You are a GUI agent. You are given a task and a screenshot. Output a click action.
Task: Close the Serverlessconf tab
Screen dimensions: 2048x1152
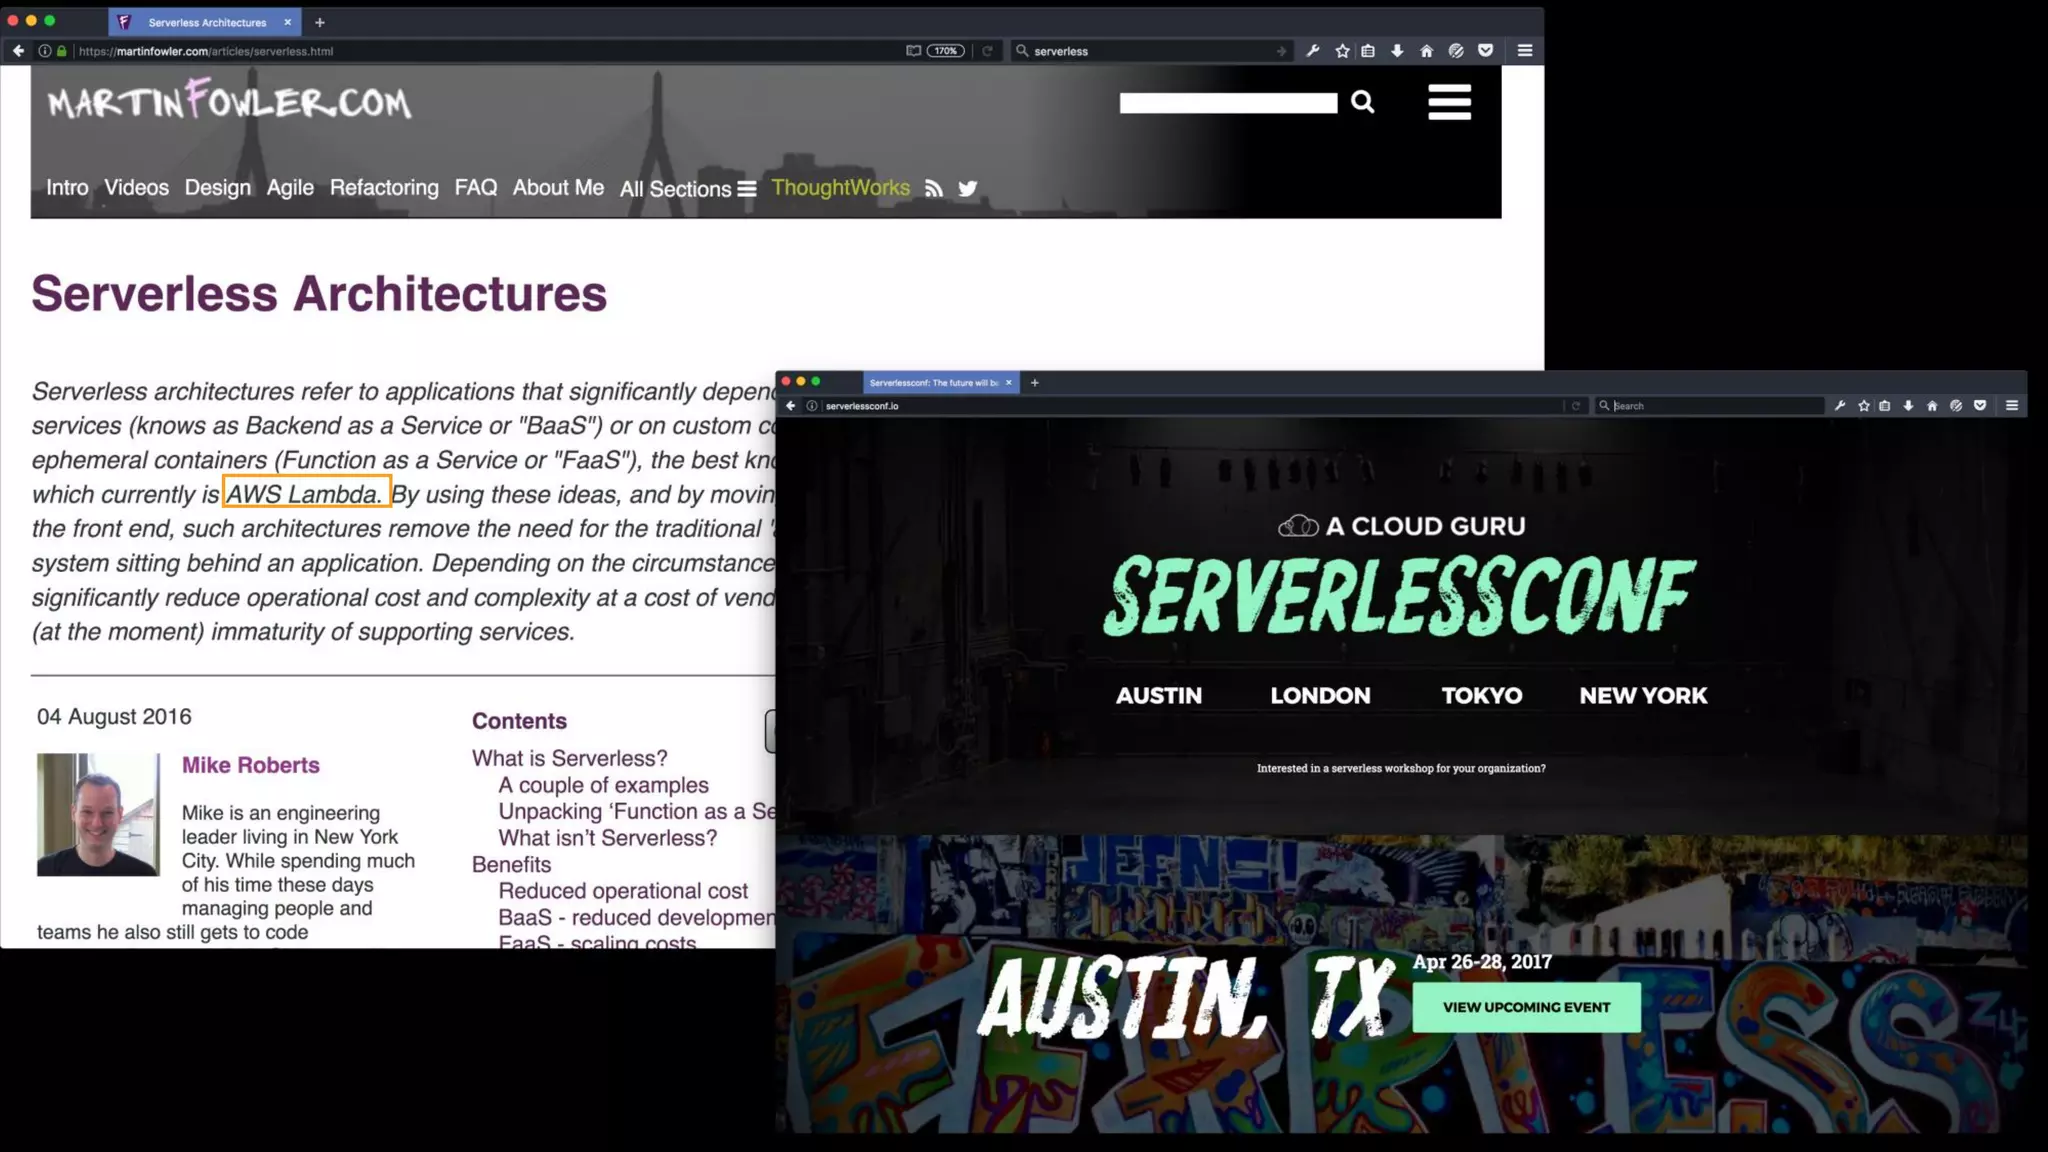(x=1008, y=382)
